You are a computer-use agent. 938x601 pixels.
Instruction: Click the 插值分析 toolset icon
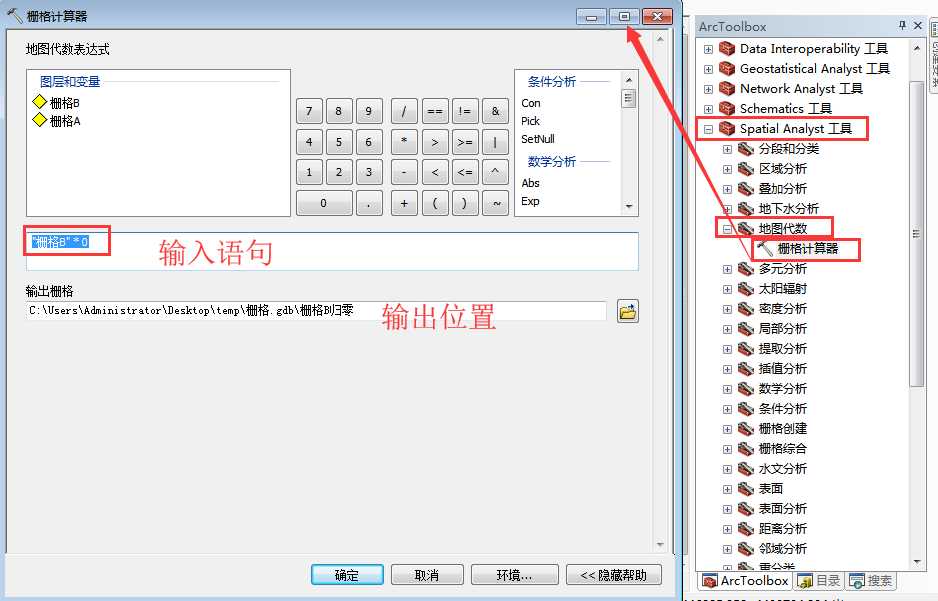tap(745, 369)
